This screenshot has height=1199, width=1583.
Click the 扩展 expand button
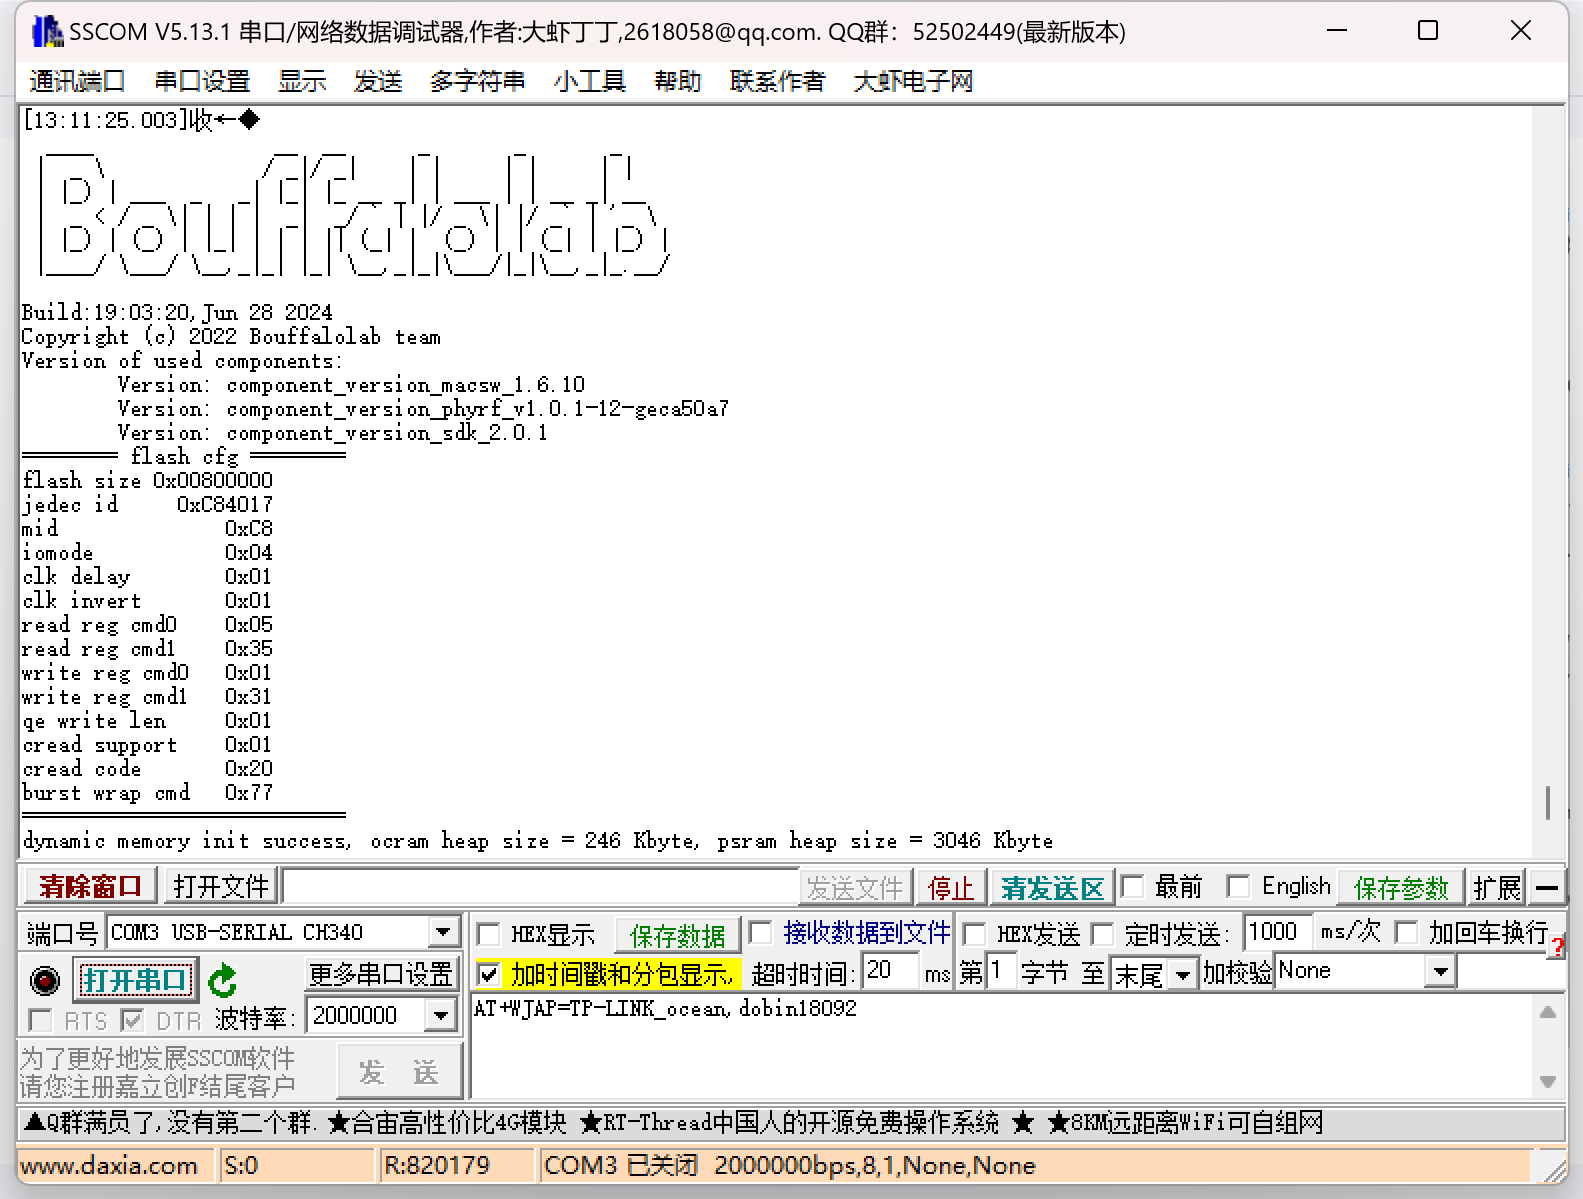point(1497,887)
